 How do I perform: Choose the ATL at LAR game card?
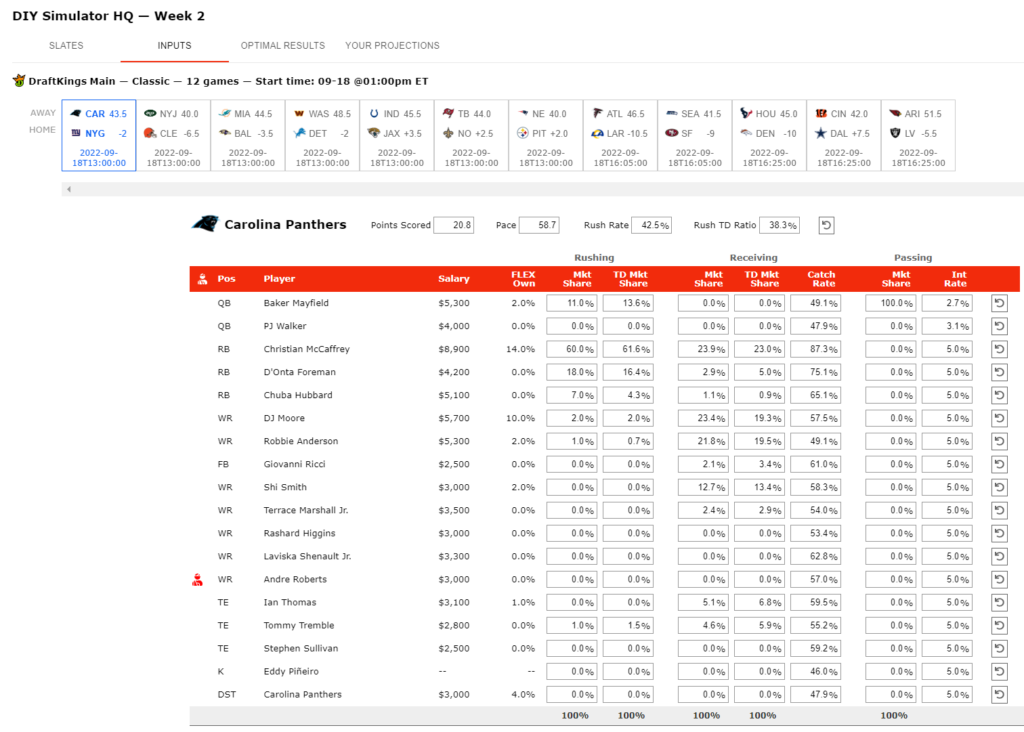(620, 135)
